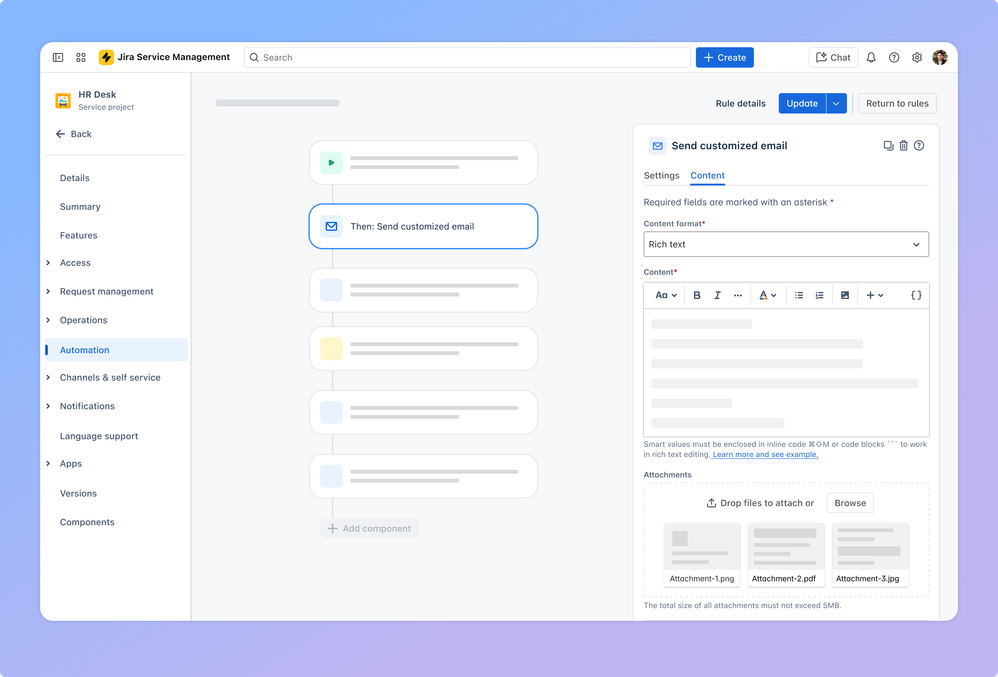Switch to the Content tab
The width and height of the screenshot is (998, 677).
[708, 176]
